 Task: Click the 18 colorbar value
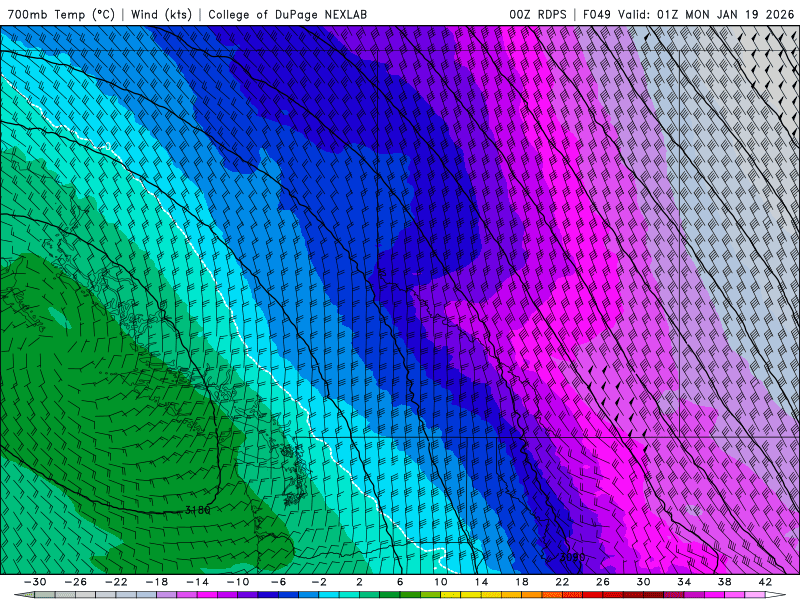click(x=521, y=582)
